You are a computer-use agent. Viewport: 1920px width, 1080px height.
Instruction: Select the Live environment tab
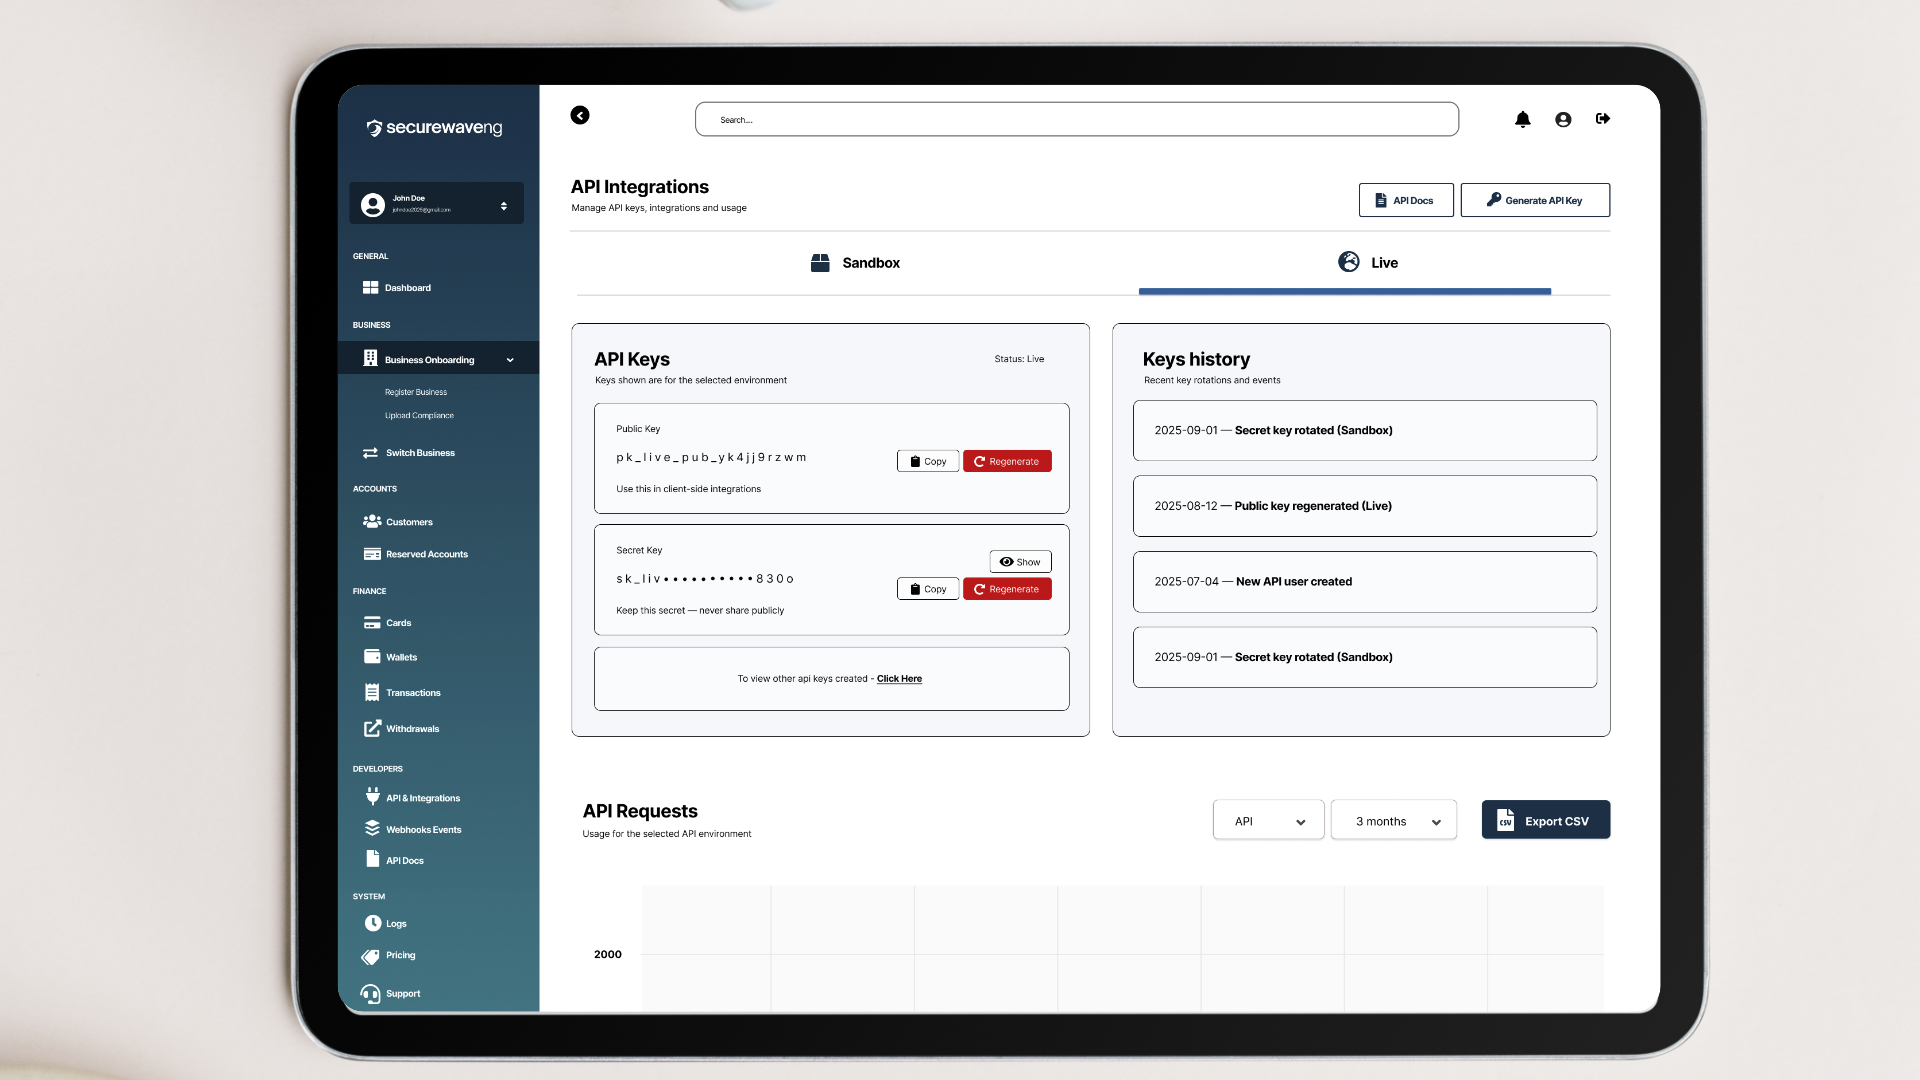pos(1368,263)
